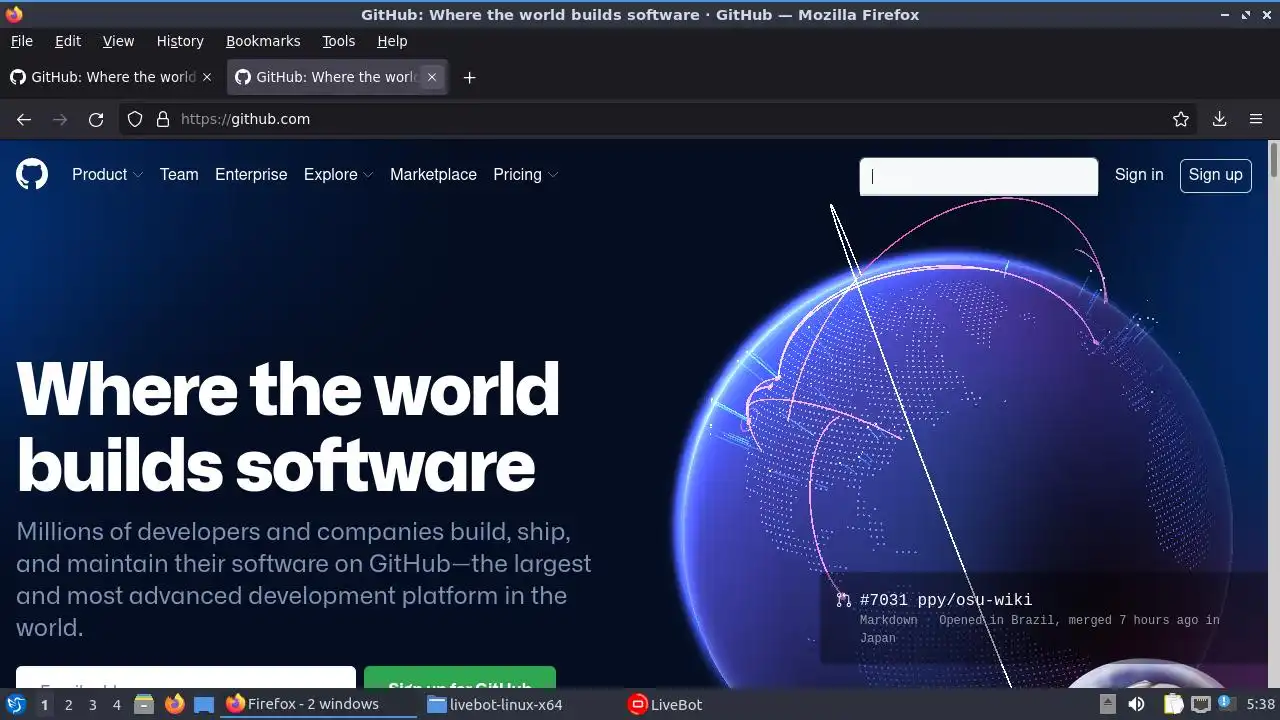This screenshot has height=720, width=1280.
Task: Switch to the first GitHub tab
Action: coord(110,77)
